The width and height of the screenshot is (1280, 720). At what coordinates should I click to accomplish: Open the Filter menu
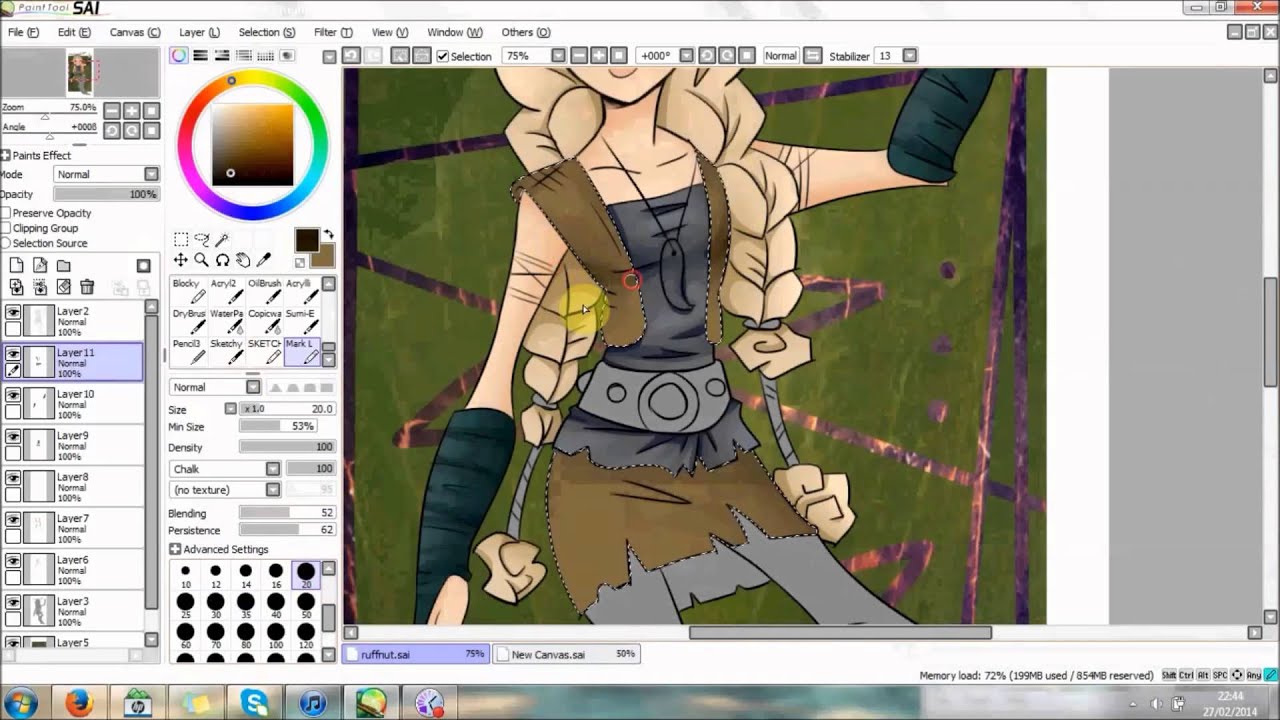coord(333,32)
